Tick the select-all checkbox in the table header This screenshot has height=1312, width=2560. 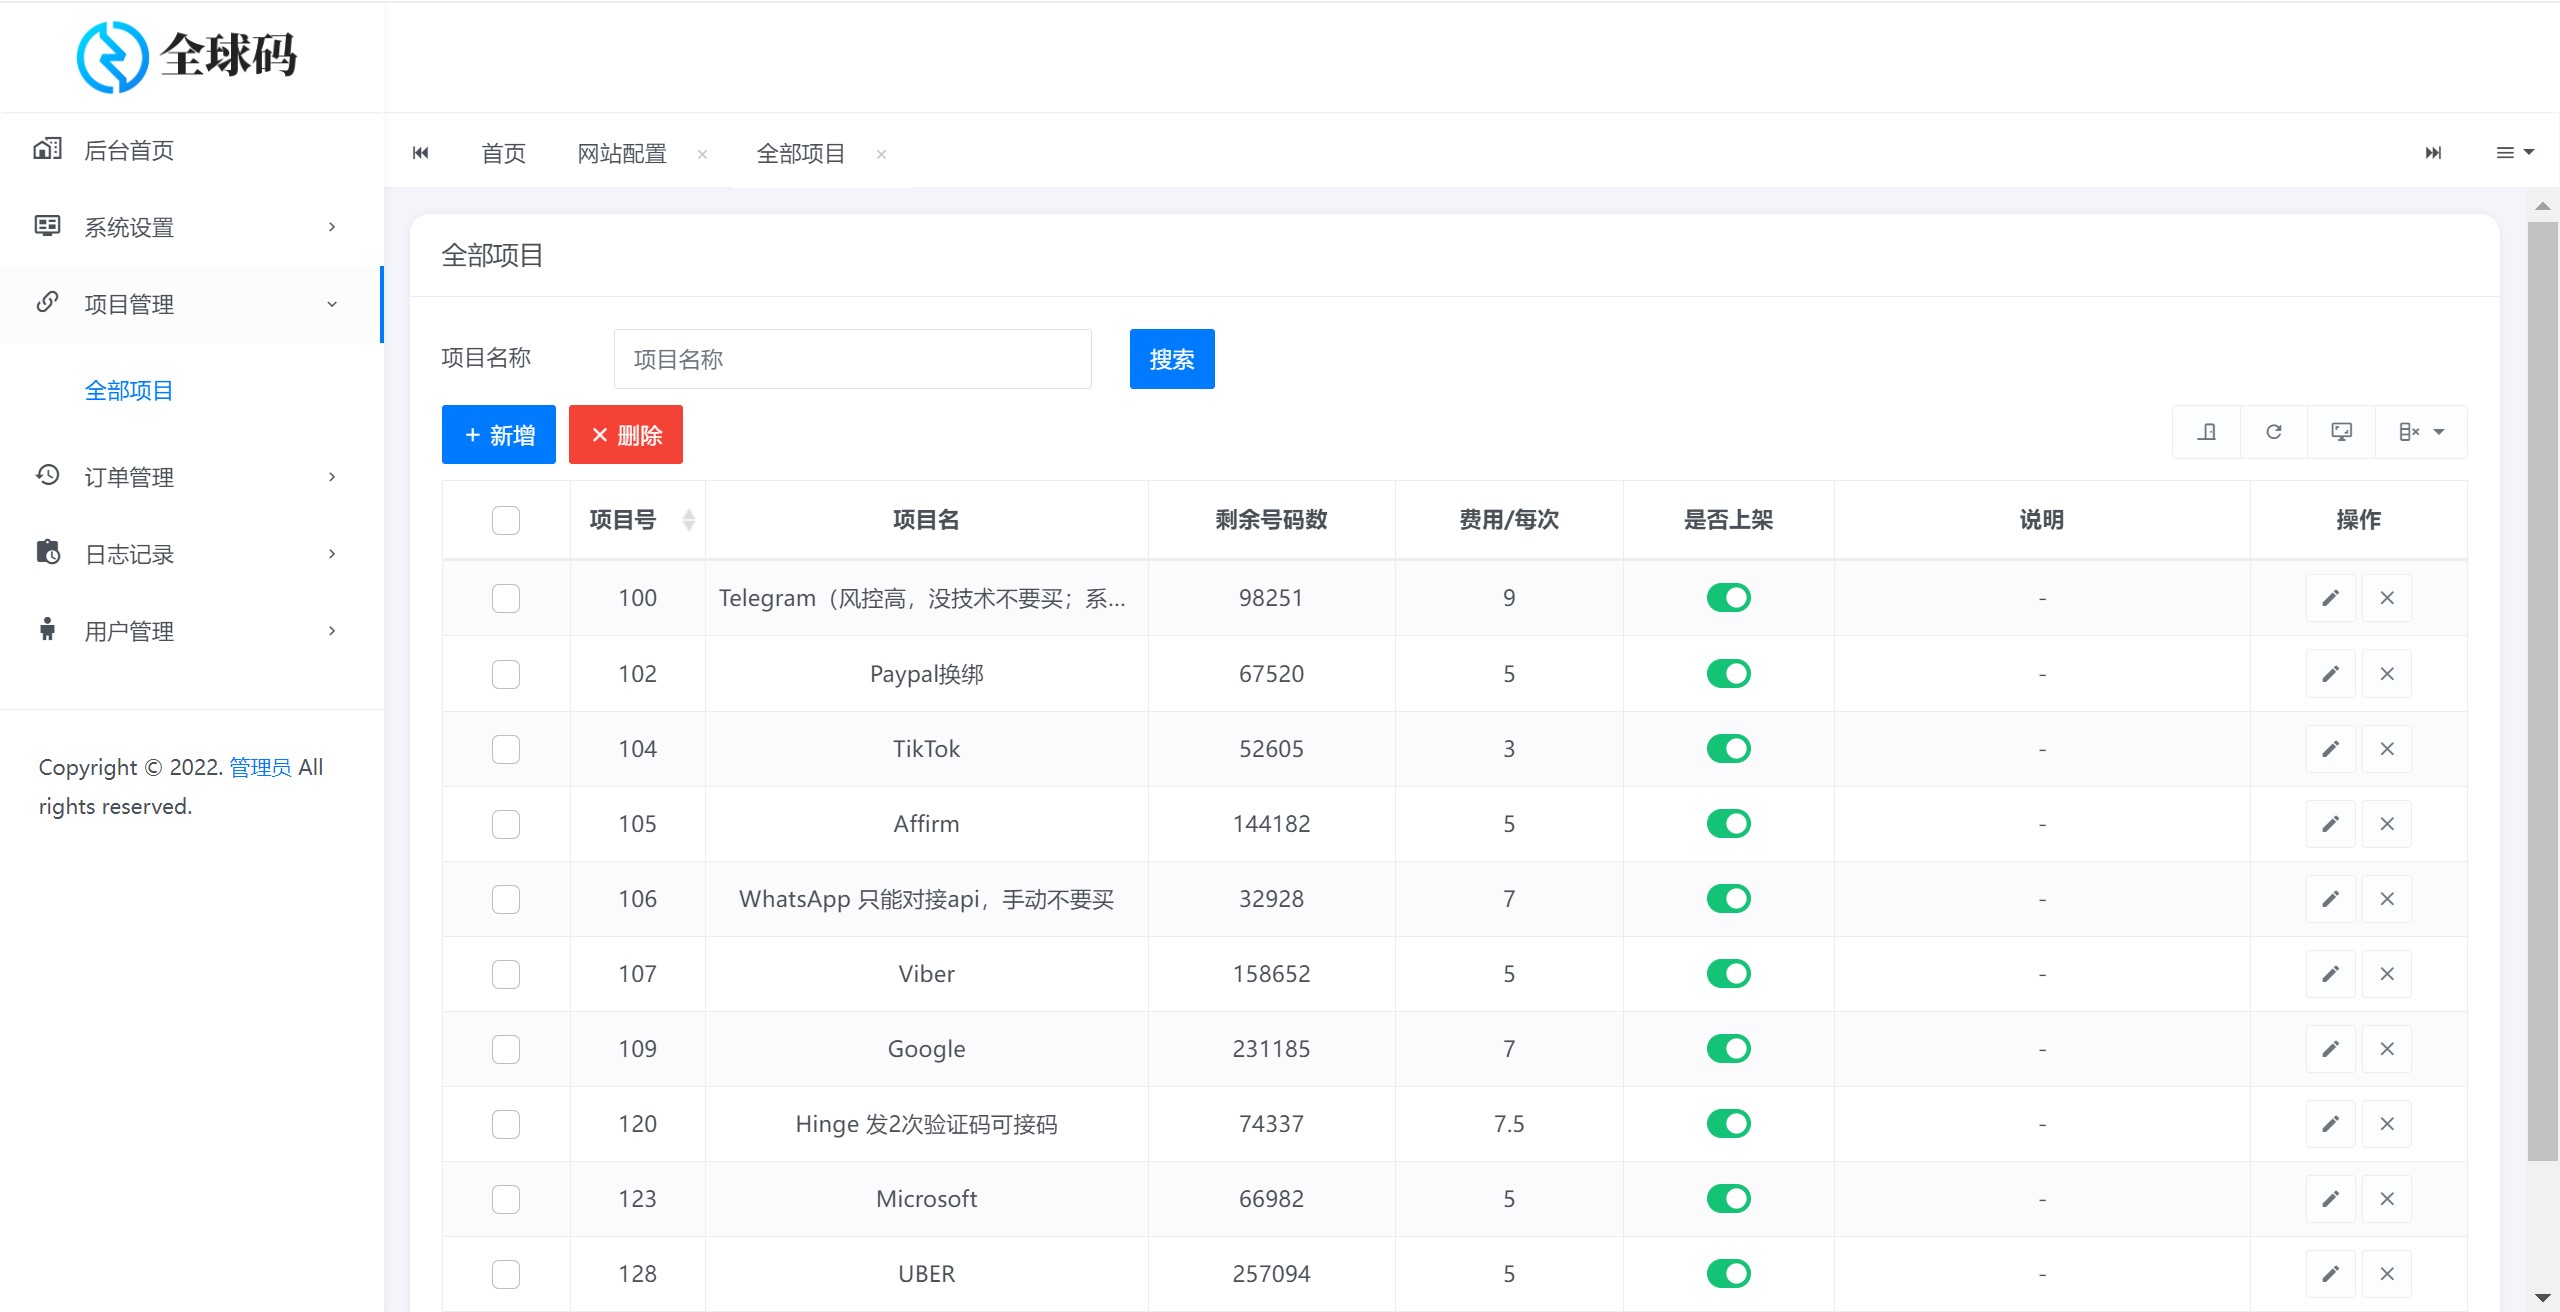click(506, 520)
